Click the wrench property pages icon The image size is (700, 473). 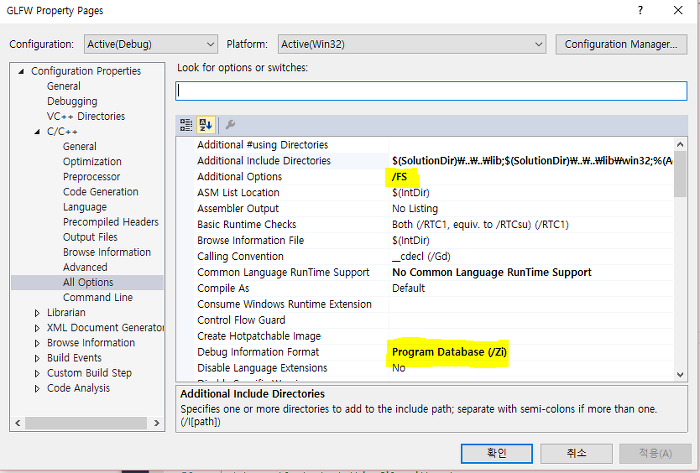click(230, 125)
